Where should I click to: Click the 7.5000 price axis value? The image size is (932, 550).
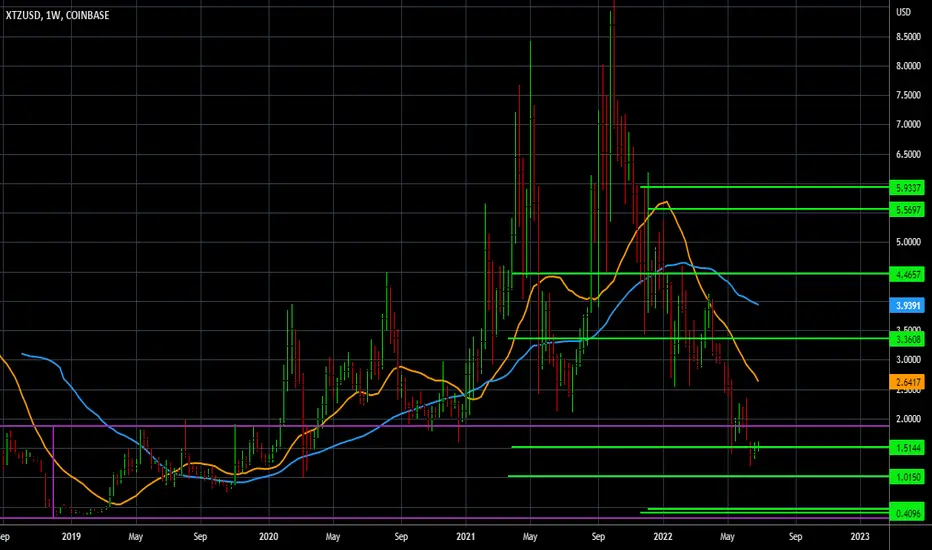(x=908, y=95)
